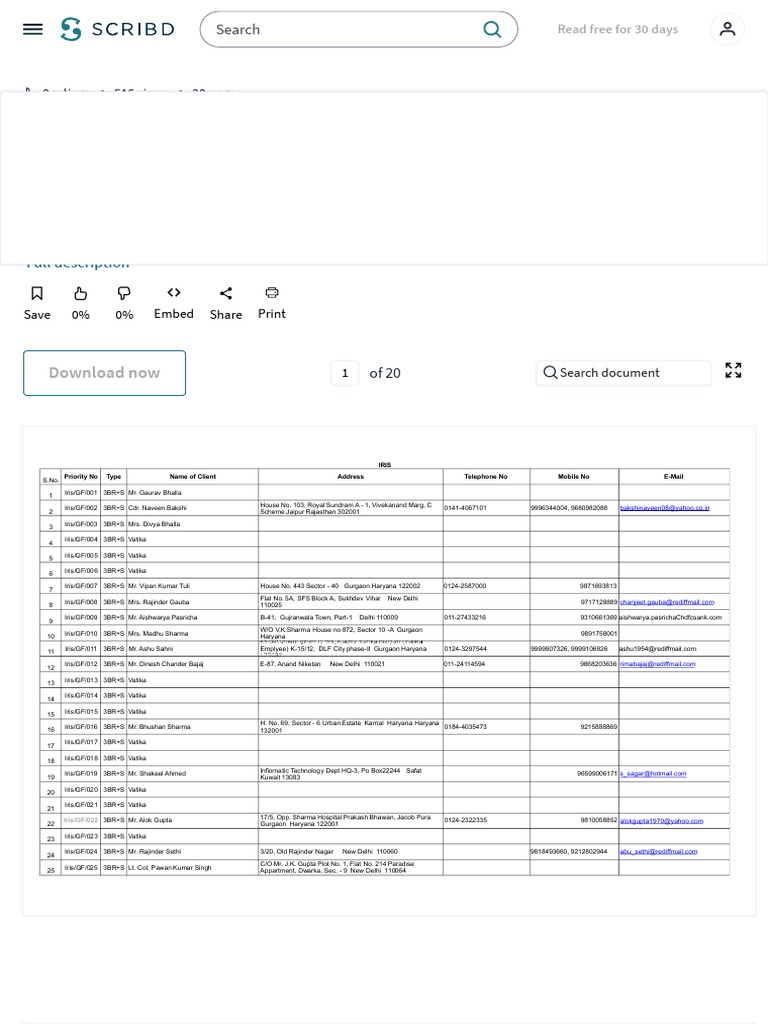Click the 'IRIS' table title
768x1024 pixels.
[x=385, y=465]
